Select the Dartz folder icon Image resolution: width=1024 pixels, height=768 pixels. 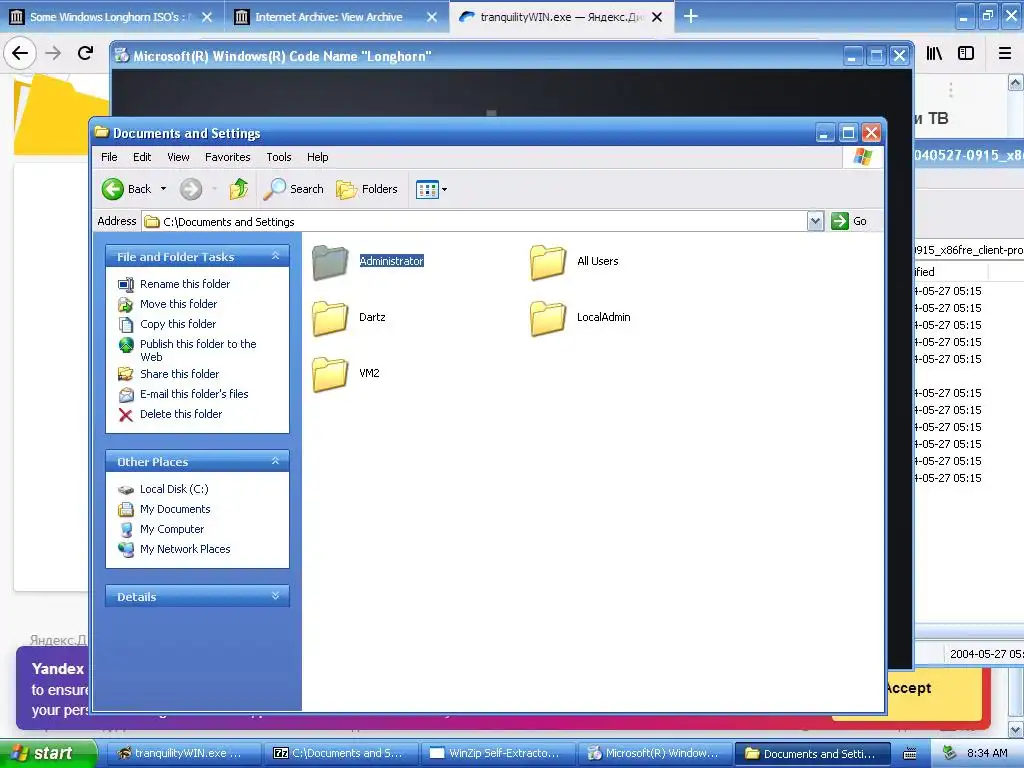(x=330, y=318)
